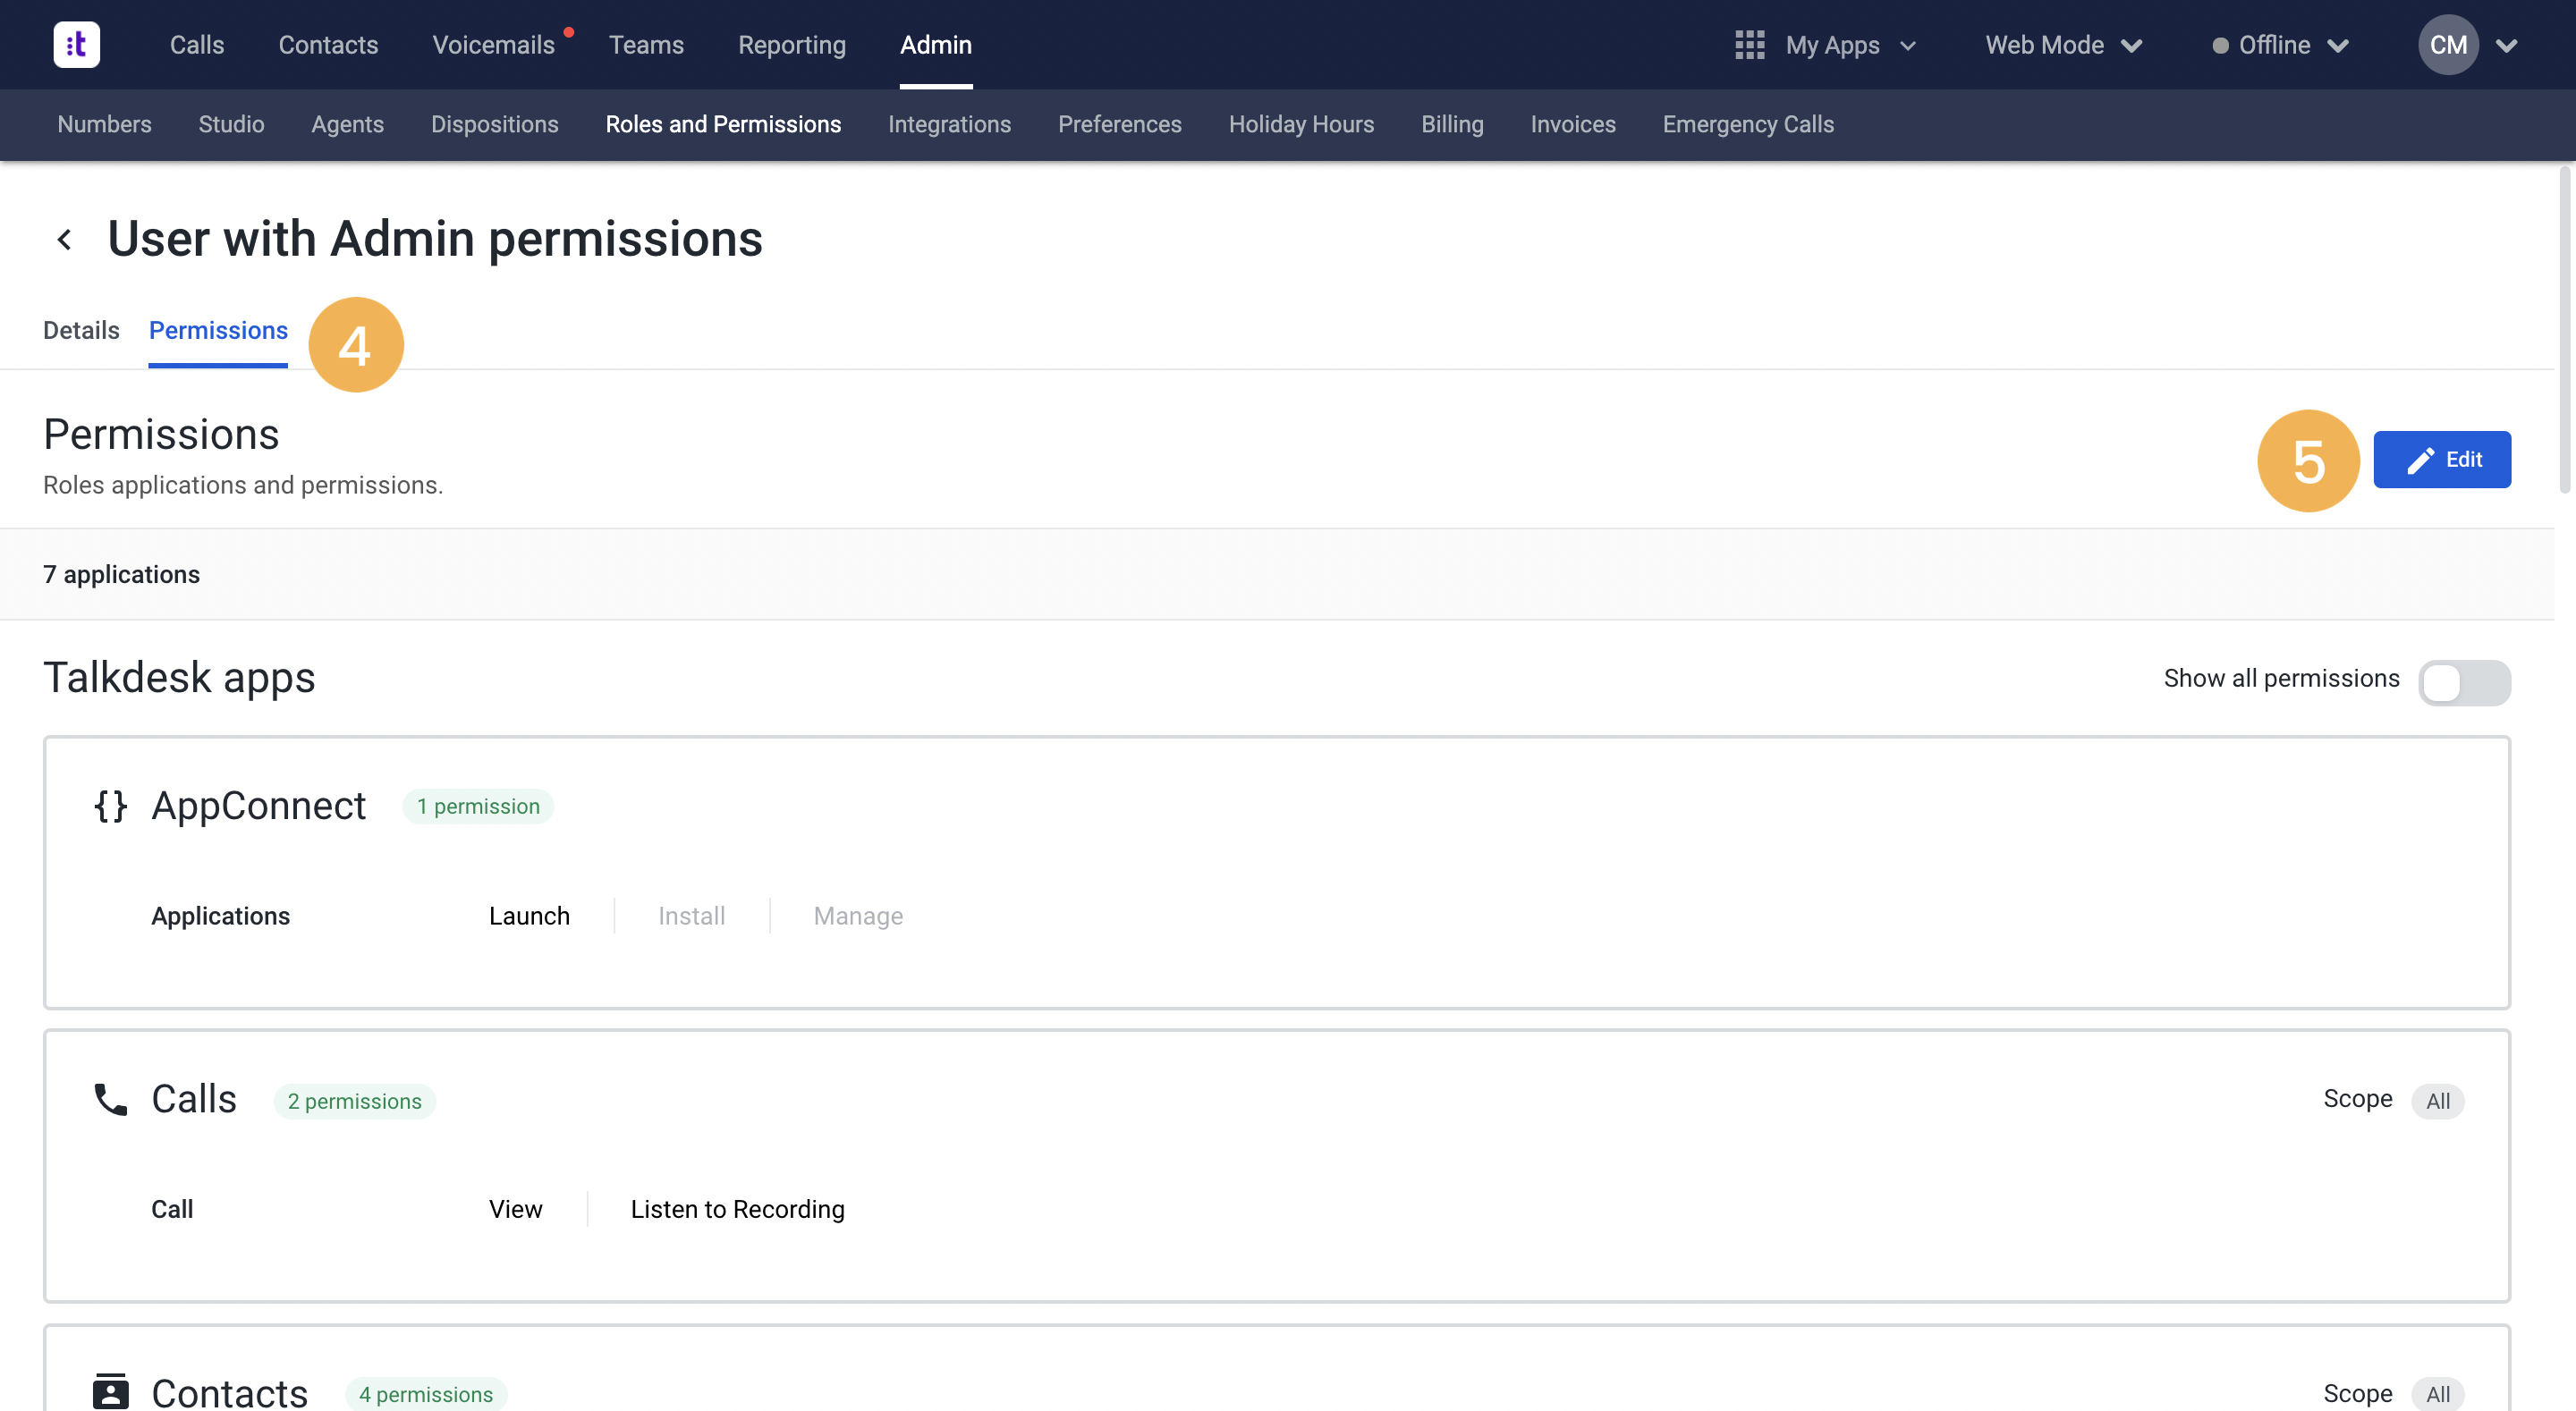Viewport: 2576px width, 1411px height.
Task: Open the Dispositions section
Action: pos(494,124)
